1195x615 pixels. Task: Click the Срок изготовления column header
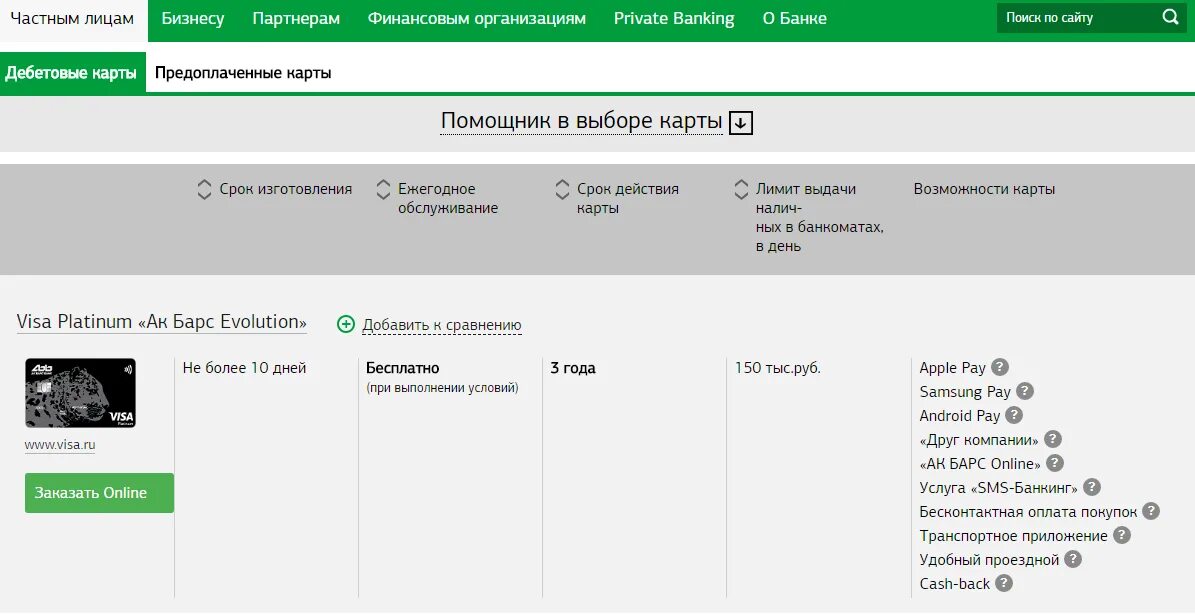(286, 189)
